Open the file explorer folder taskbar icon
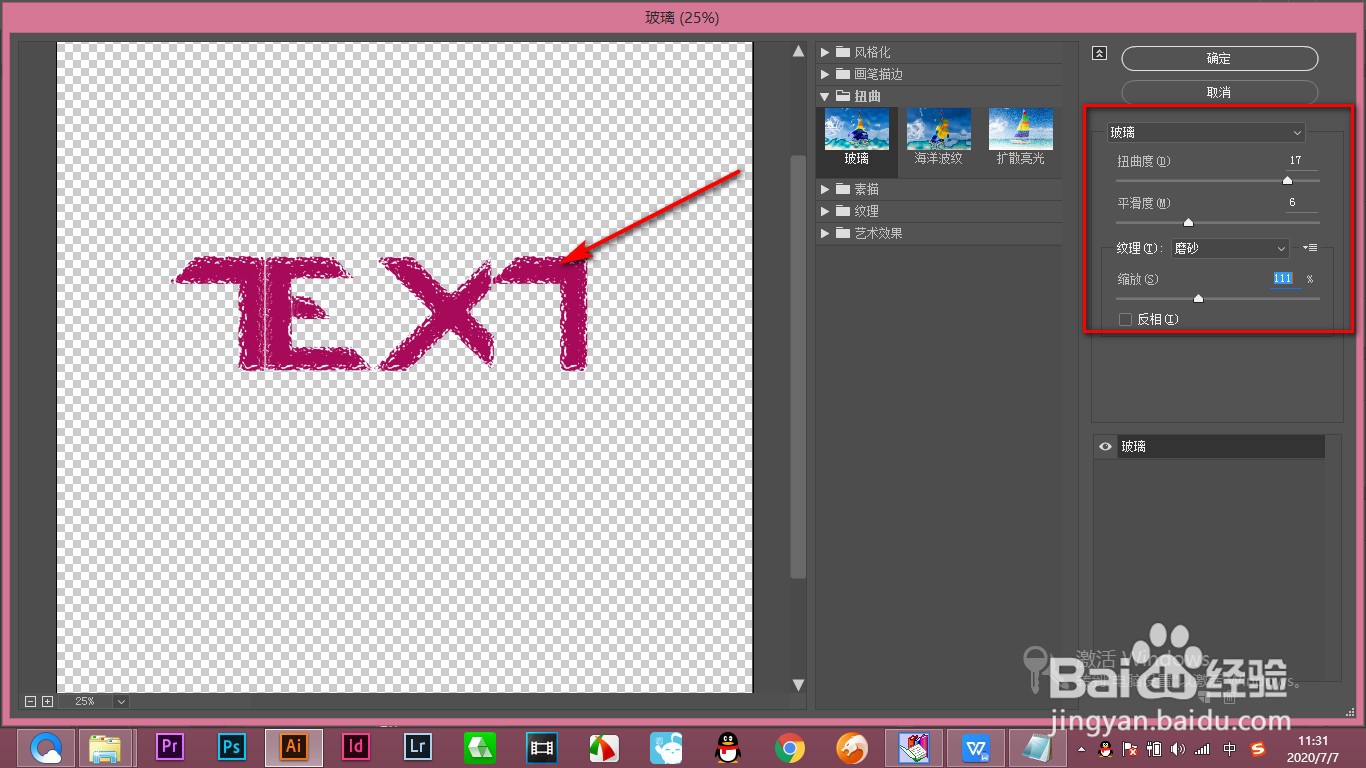Image resolution: width=1366 pixels, height=768 pixels. coord(106,747)
